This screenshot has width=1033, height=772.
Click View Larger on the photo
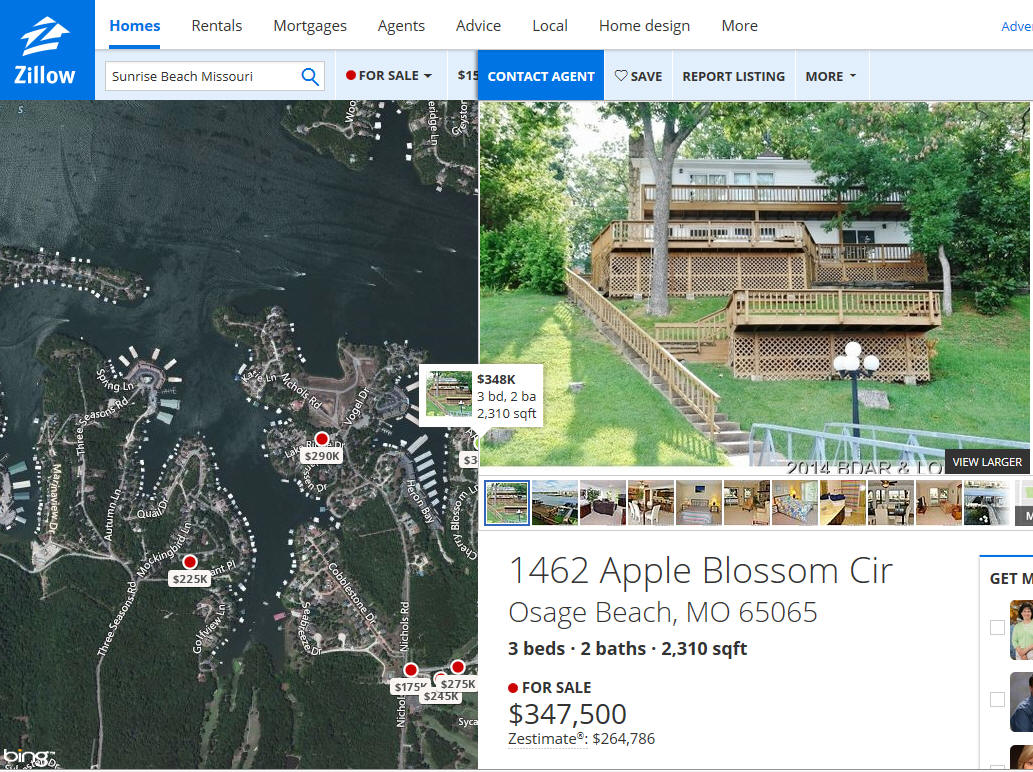pyautogui.click(x=986, y=462)
